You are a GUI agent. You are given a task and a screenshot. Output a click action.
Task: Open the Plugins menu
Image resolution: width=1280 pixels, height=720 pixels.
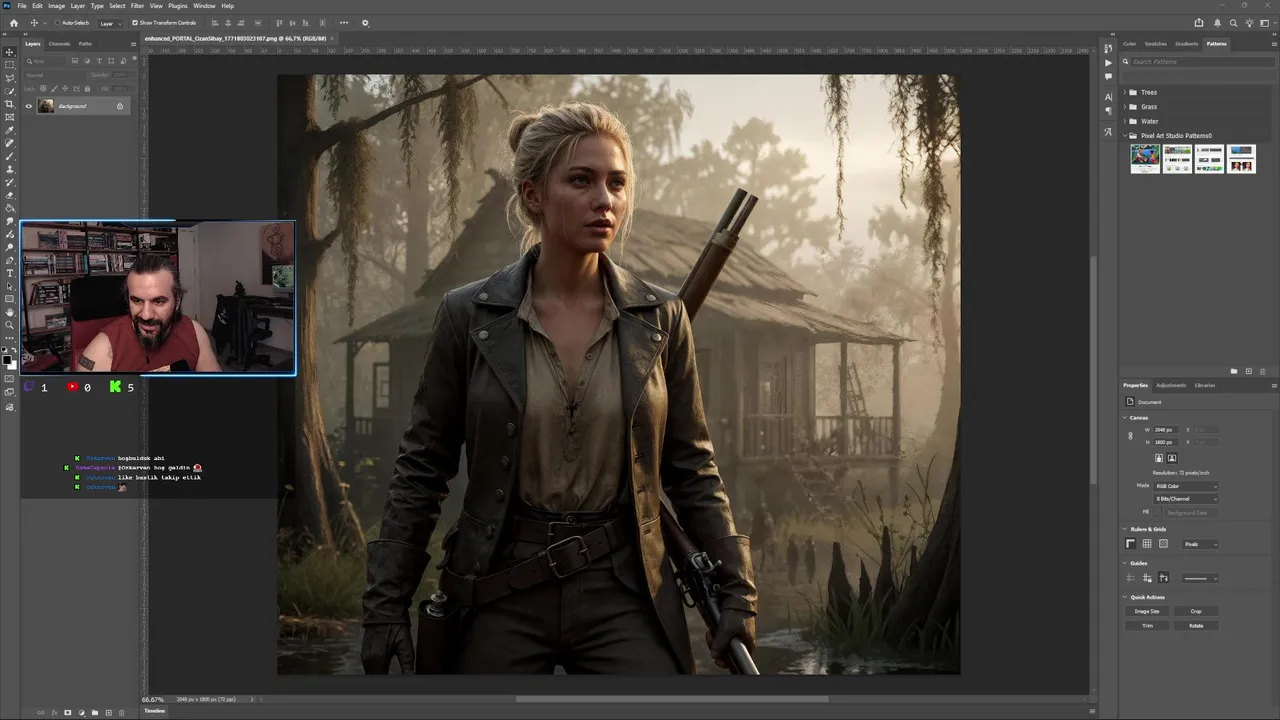click(178, 6)
